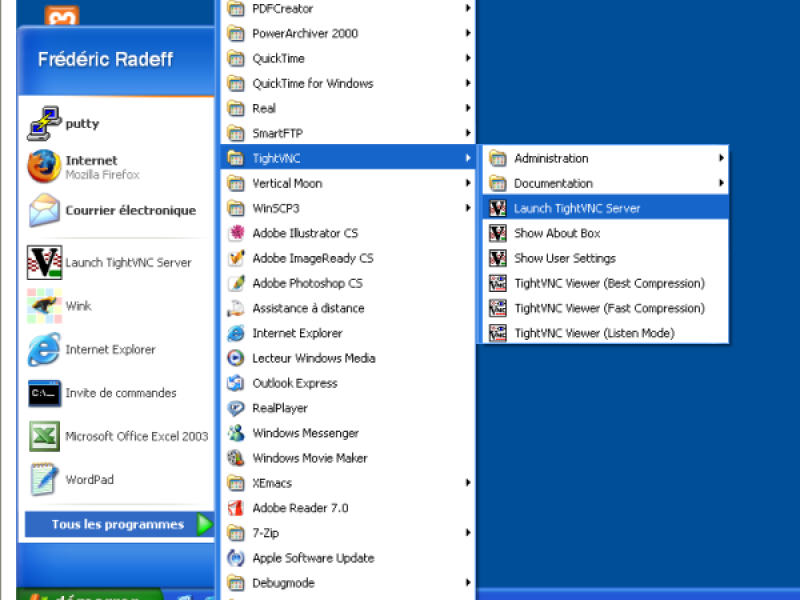Expand the Administration submenu arrow

[721, 158]
